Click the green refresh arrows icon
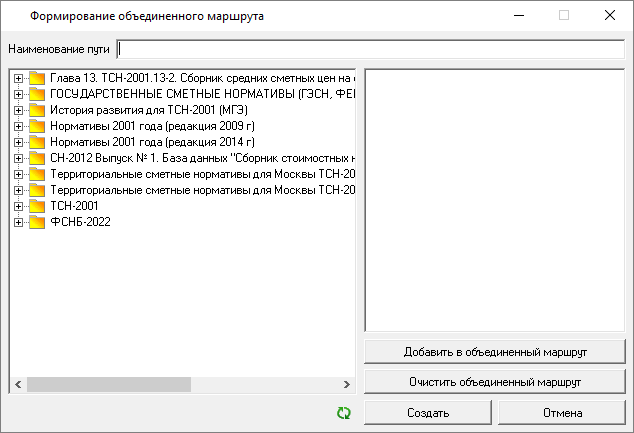This screenshot has width=634, height=433. click(x=346, y=412)
